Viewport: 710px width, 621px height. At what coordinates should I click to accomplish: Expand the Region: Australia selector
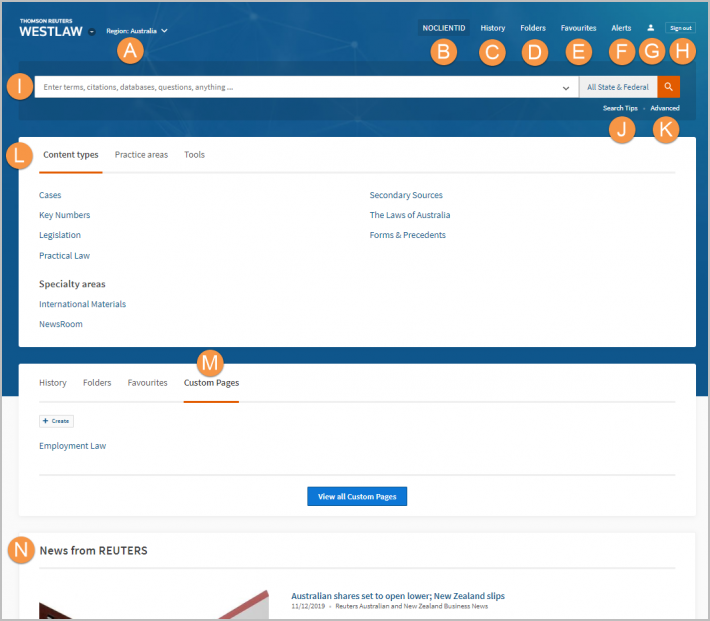[137, 31]
